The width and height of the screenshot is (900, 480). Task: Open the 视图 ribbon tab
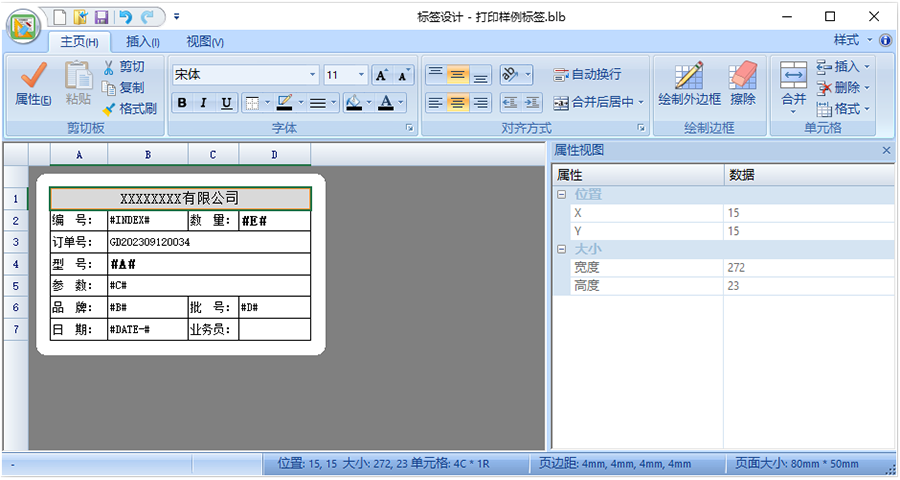205,41
